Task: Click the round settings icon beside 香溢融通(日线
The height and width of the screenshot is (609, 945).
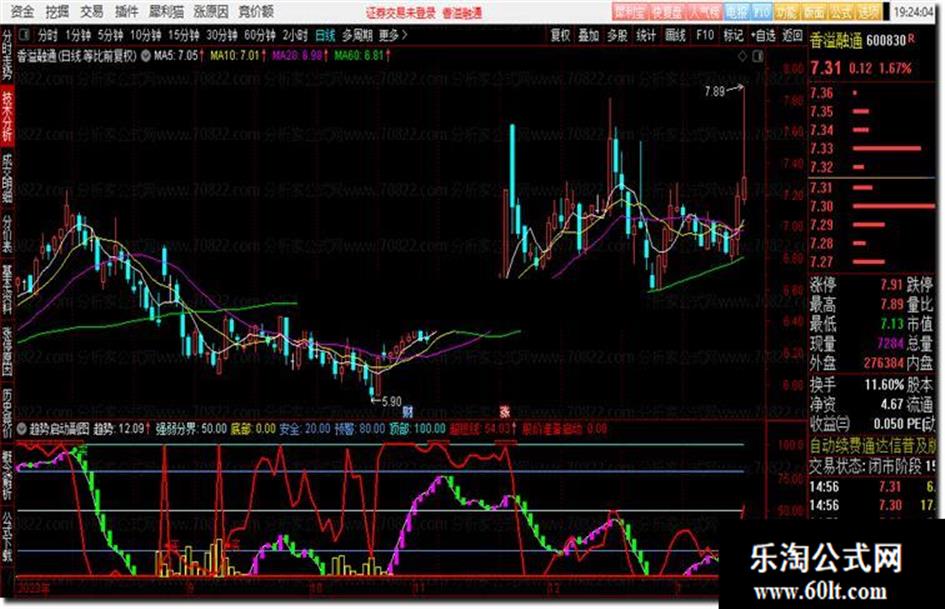Action: pos(146,56)
